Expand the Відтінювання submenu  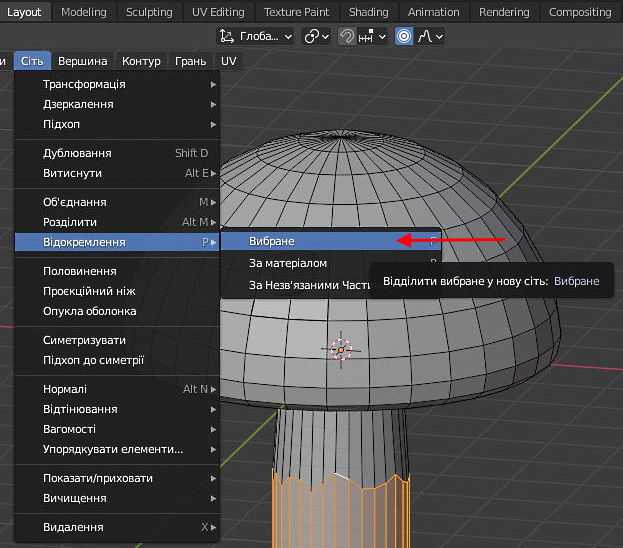(117, 409)
